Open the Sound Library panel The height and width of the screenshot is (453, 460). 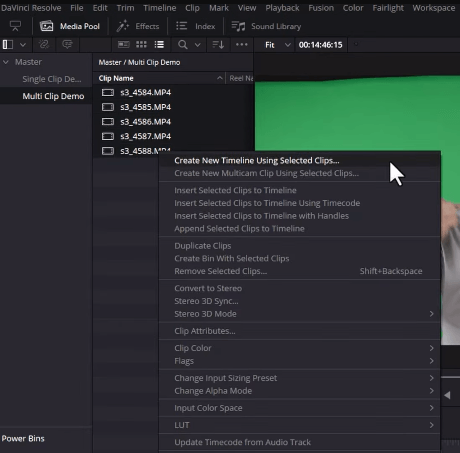pos(266,26)
